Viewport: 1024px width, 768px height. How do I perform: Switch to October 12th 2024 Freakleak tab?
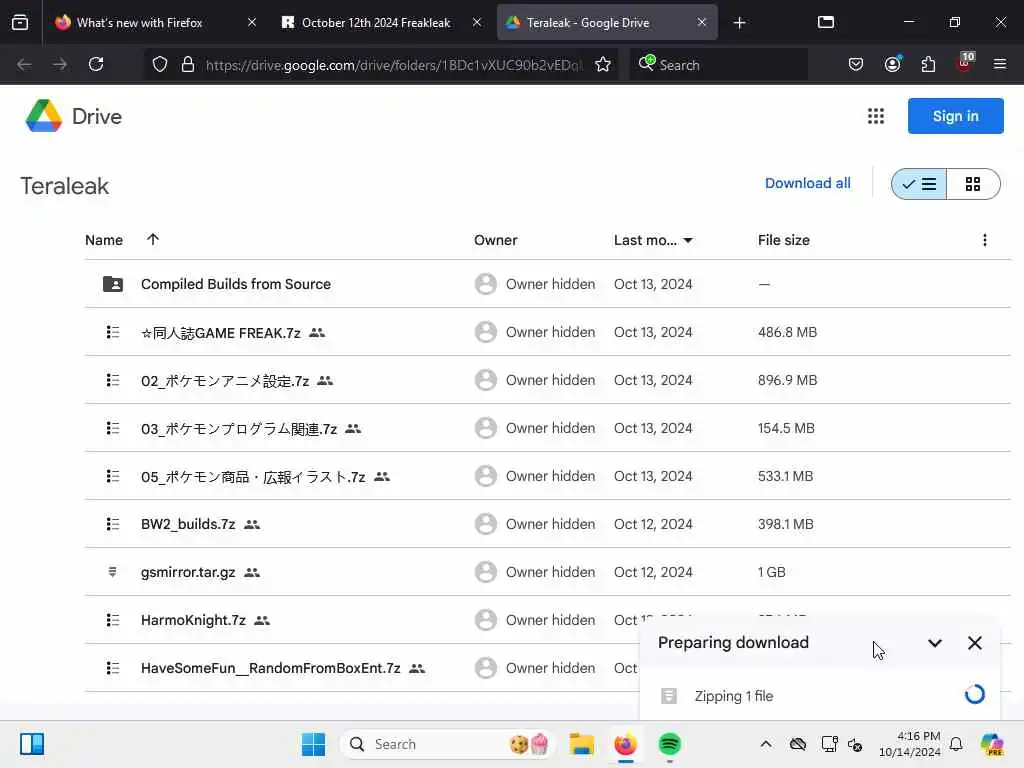376,23
